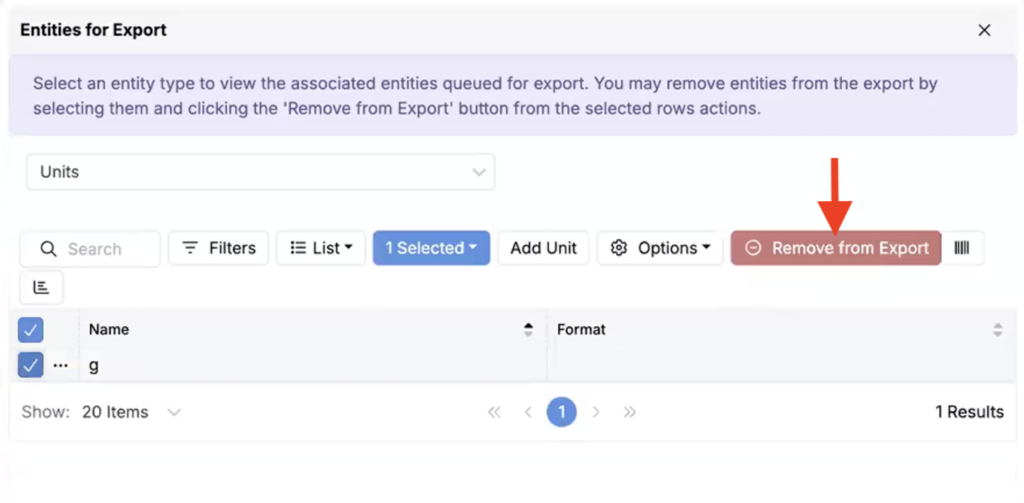
Task: Jump to the last page arrow
Action: [x=630, y=412]
